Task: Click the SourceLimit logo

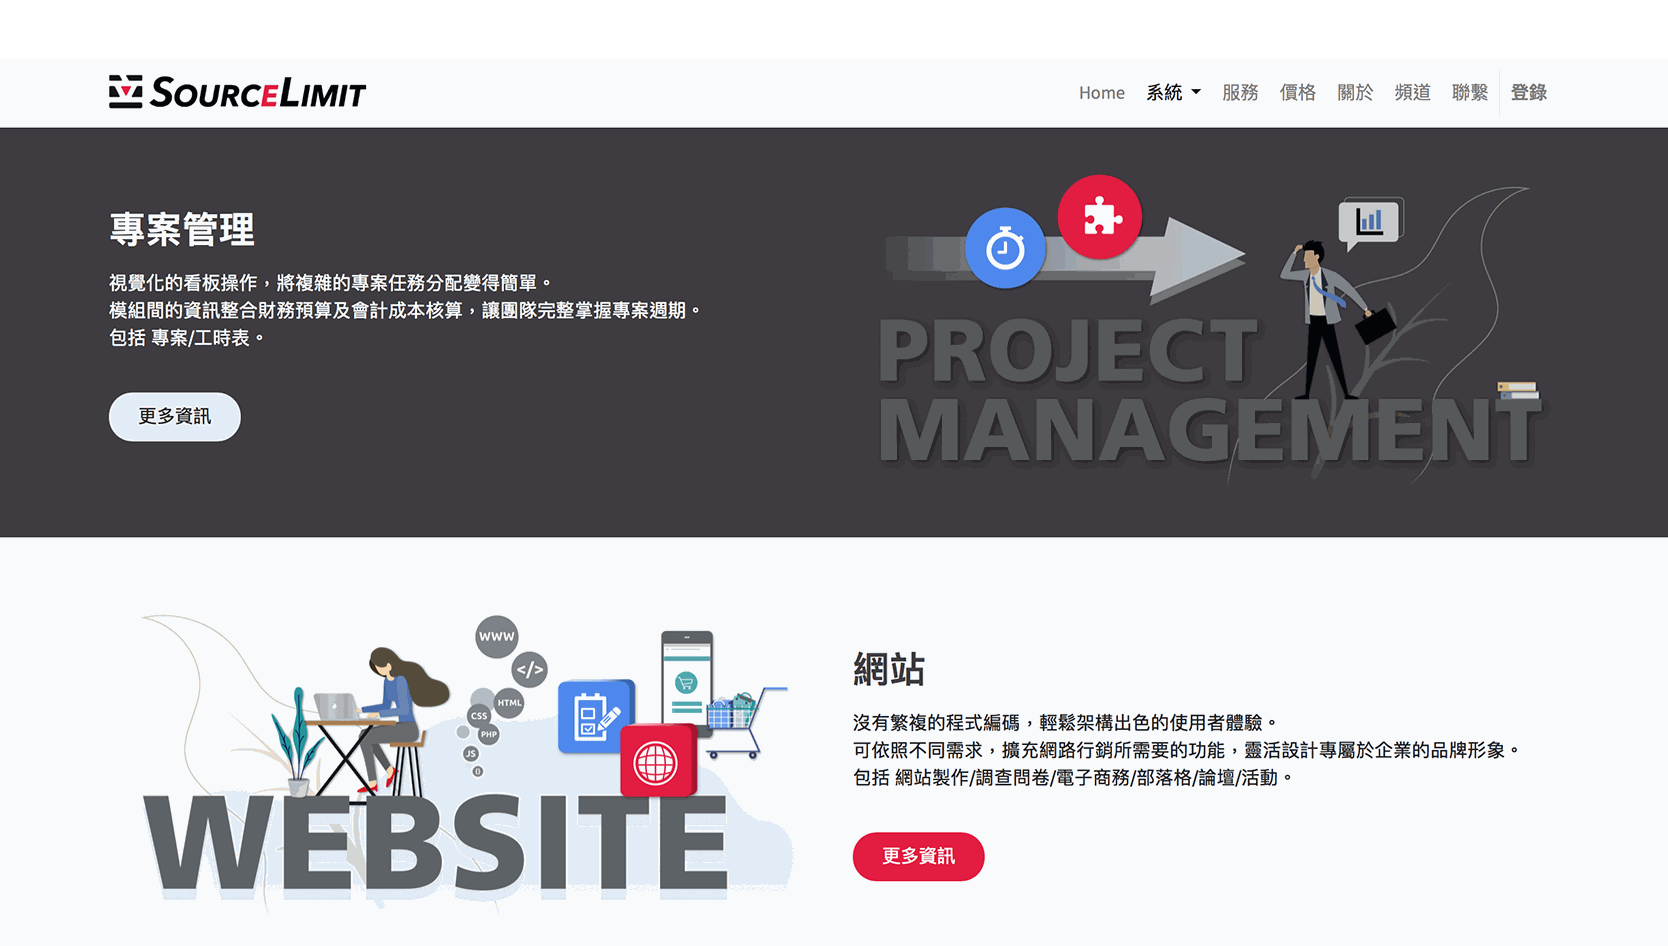Action: (x=237, y=92)
